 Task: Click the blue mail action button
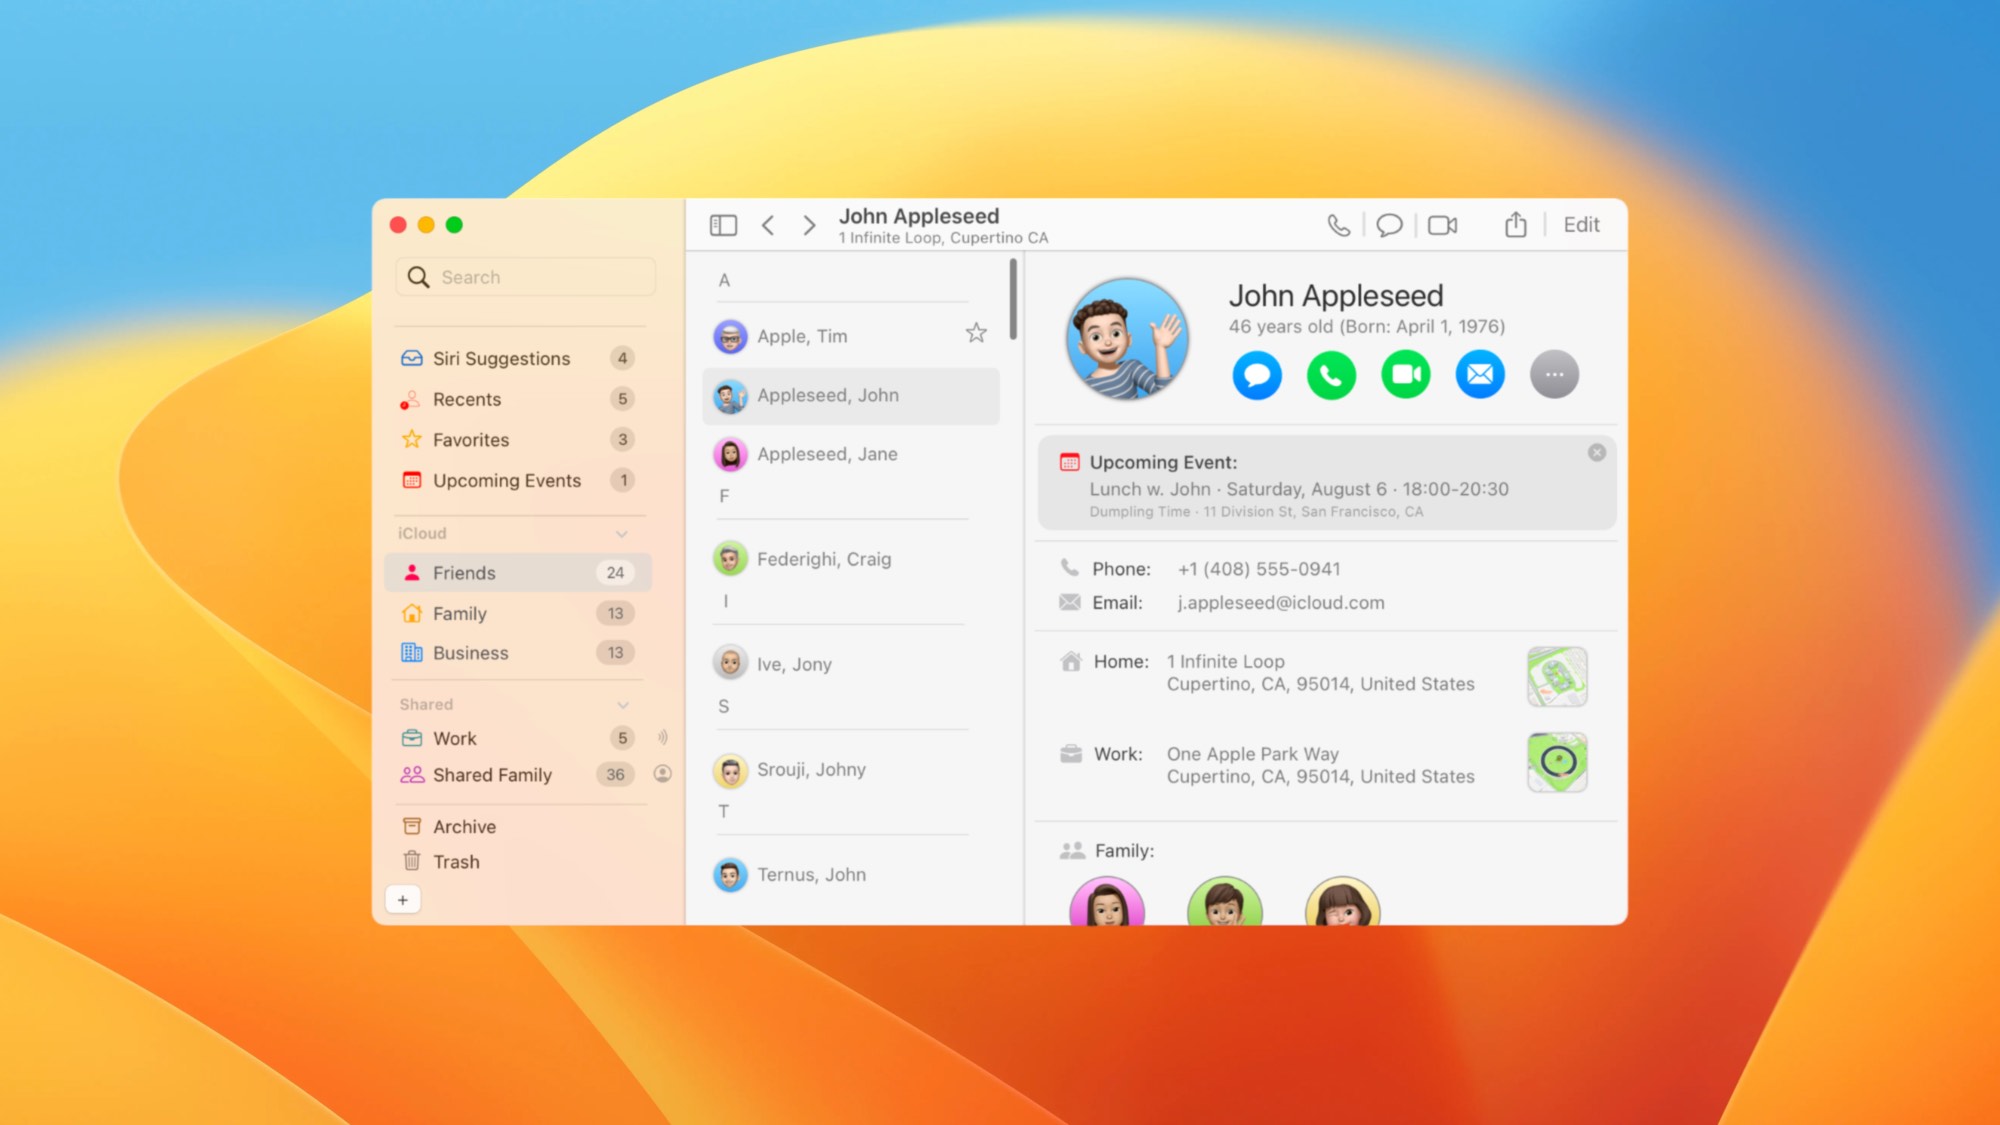pyautogui.click(x=1480, y=375)
